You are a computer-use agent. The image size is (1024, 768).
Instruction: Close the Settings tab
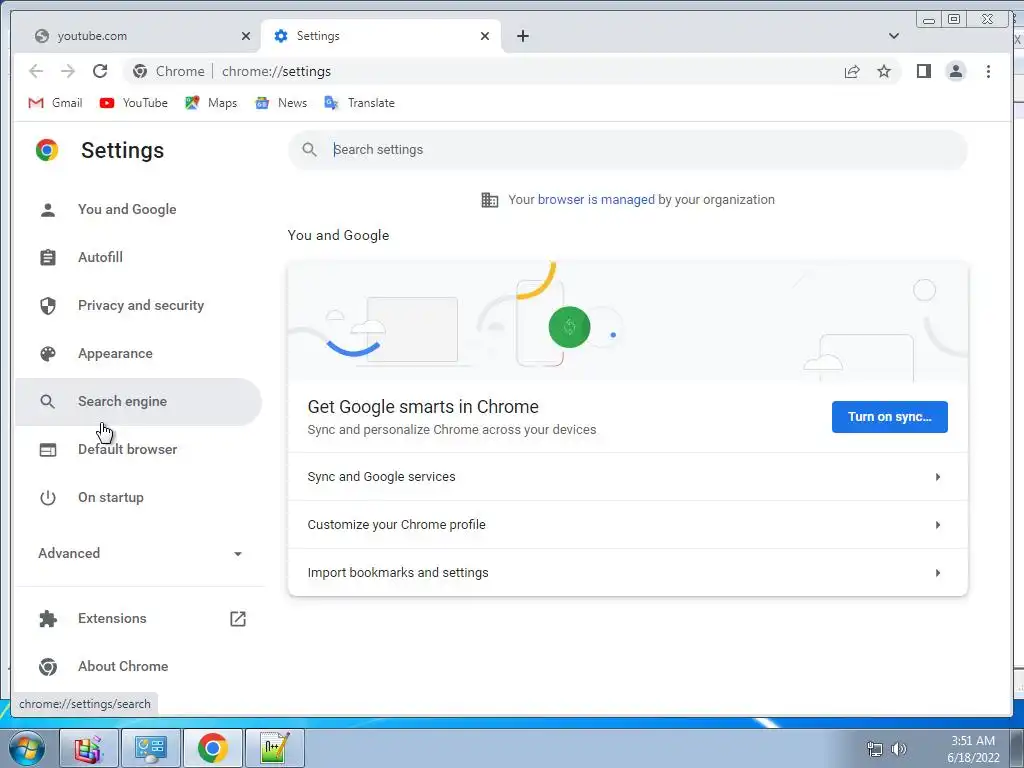click(485, 36)
